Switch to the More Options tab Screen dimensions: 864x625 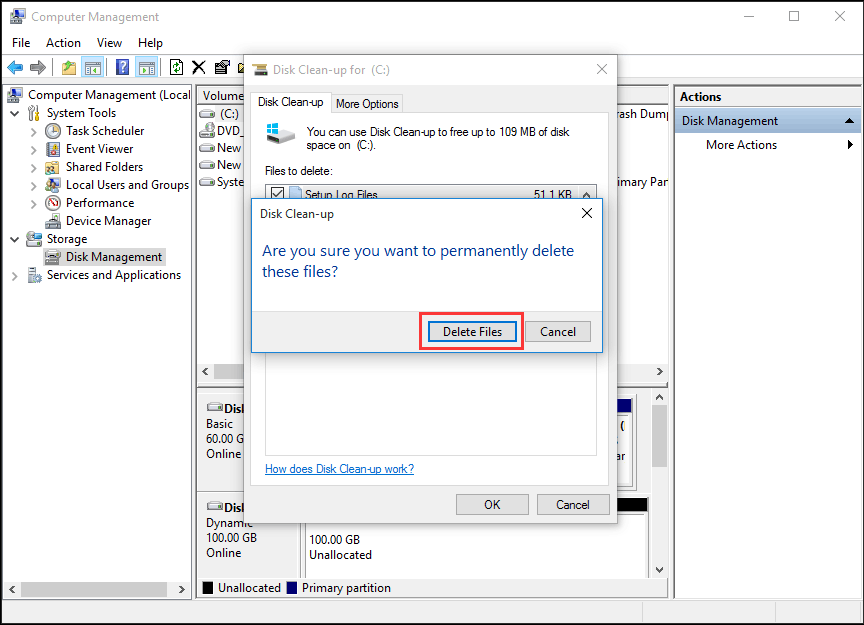click(x=366, y=102)
